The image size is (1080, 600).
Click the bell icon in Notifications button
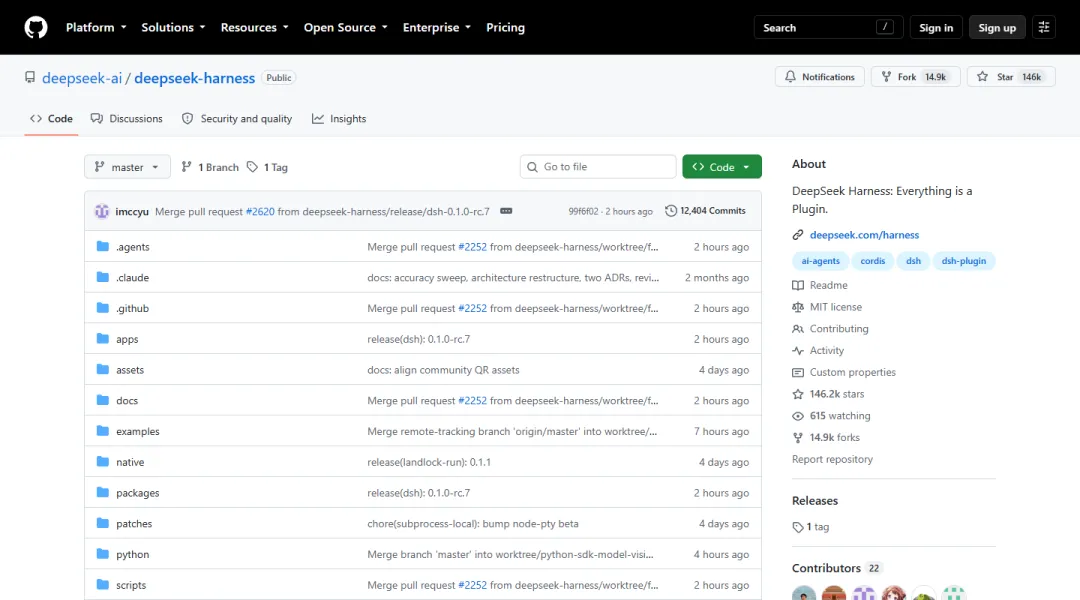(790, 76)
